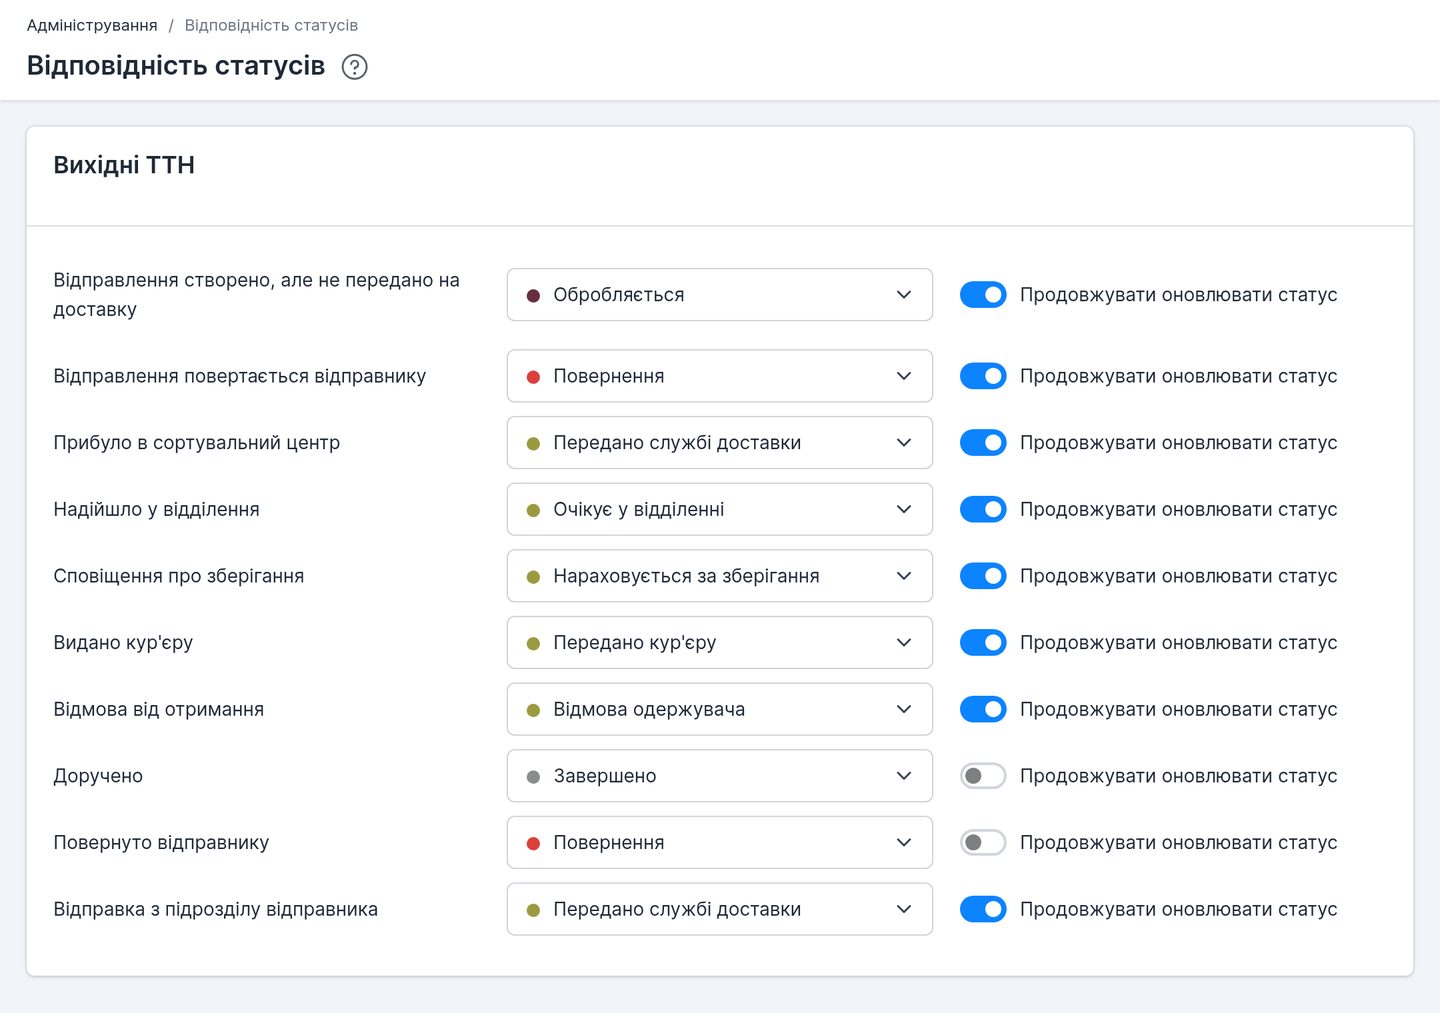The image size is (1440, 1013).
Task: Click chevron in Очікує у відділенні dropdown
Action: pos(904,509)
